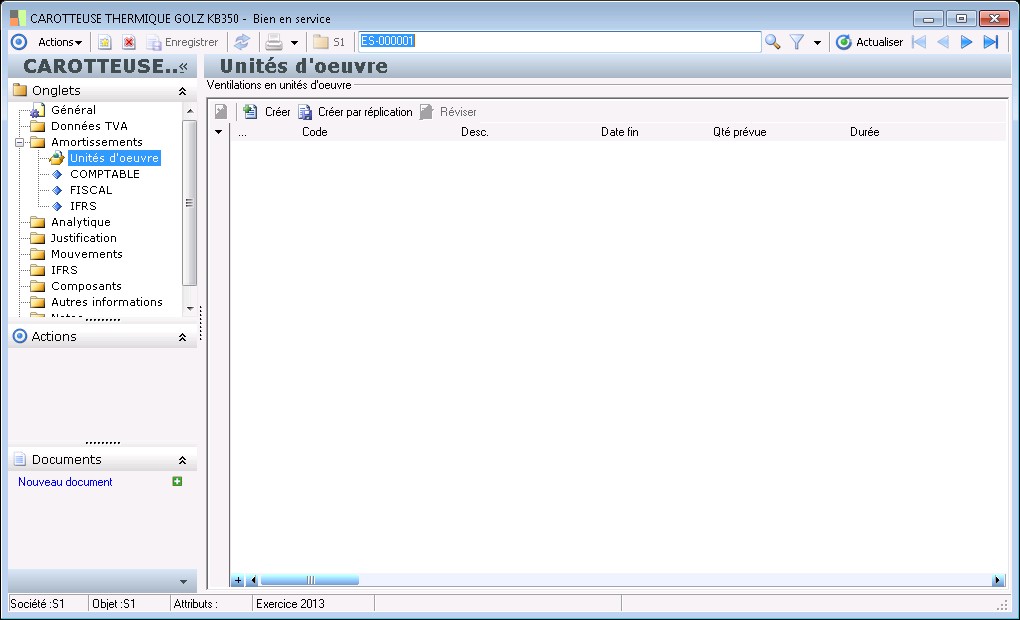This screenshot has height=620, width=1020.
Task: Click the Nouveau document link
Action: click(65, 482)
